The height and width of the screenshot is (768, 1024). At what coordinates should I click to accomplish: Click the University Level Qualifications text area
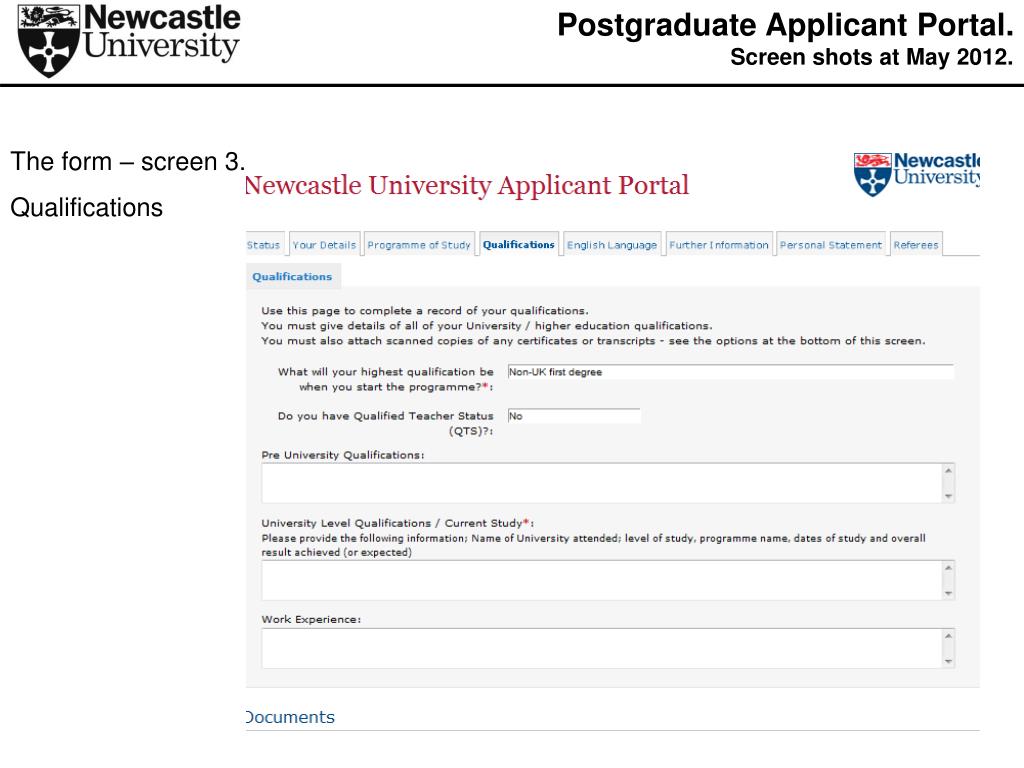[x=601, y=581]
